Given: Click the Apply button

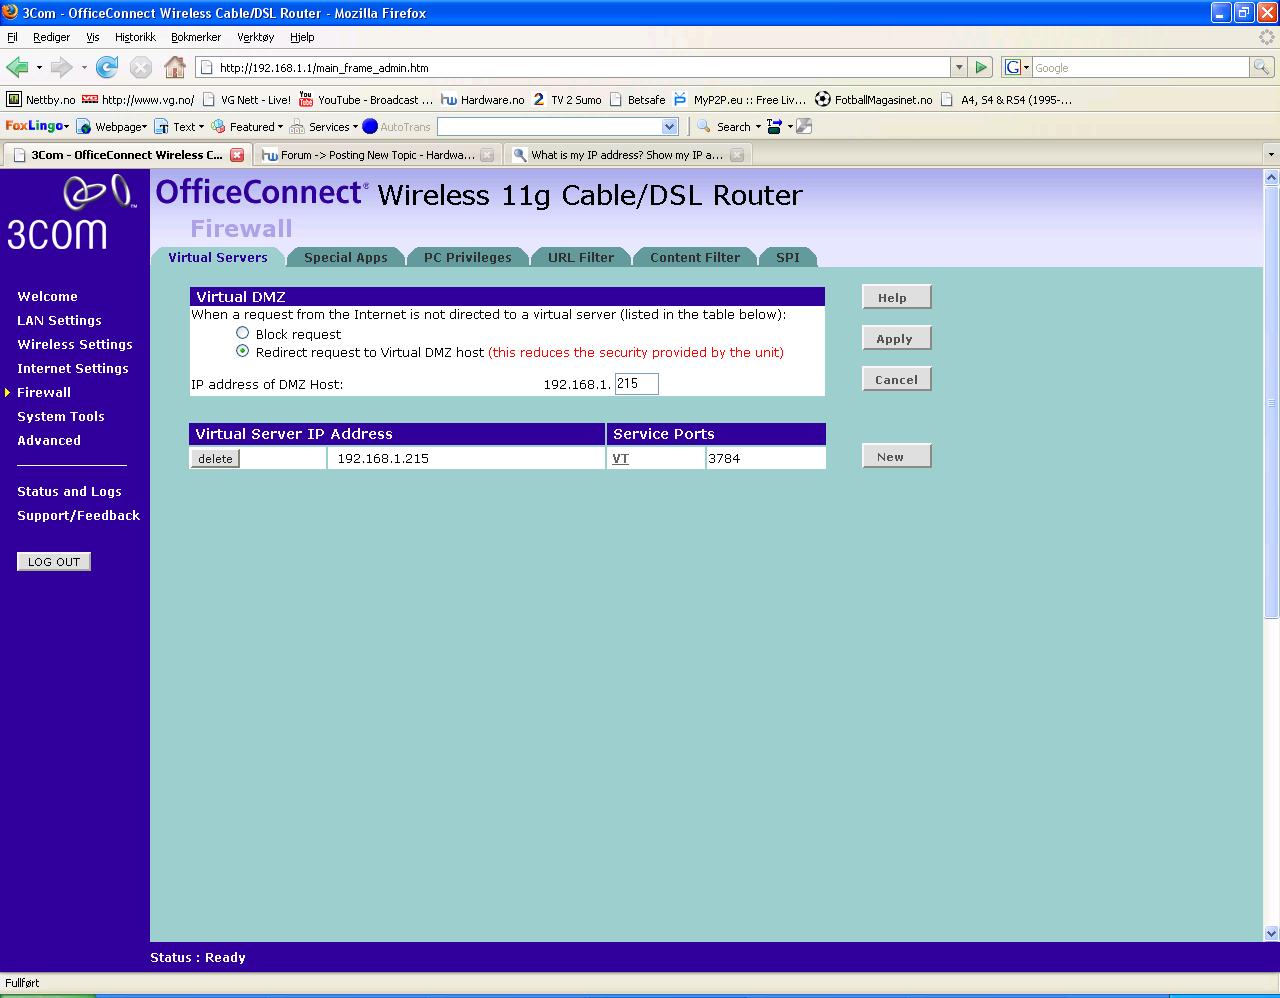Looking at the screenshot, I should [896, 338].
